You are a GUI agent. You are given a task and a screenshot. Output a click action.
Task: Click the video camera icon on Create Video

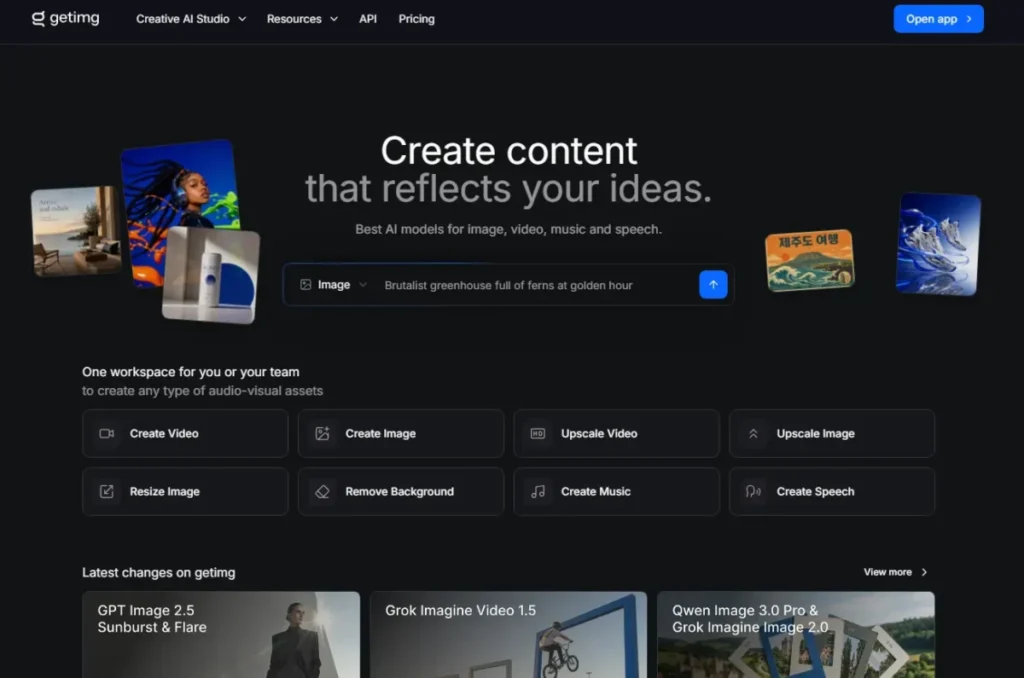106,434
